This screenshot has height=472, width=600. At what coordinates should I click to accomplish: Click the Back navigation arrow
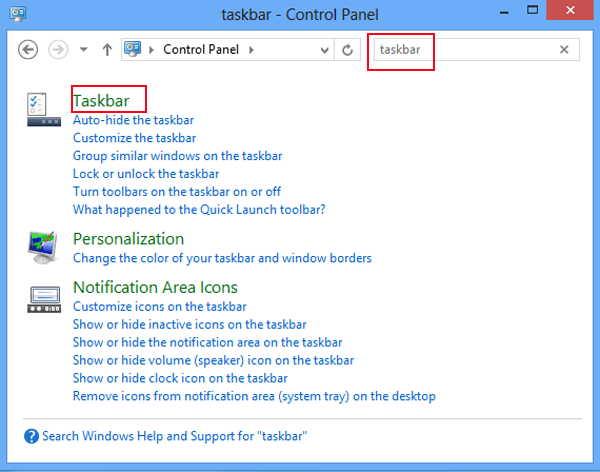pyautogui.click(x=28, y=49)
